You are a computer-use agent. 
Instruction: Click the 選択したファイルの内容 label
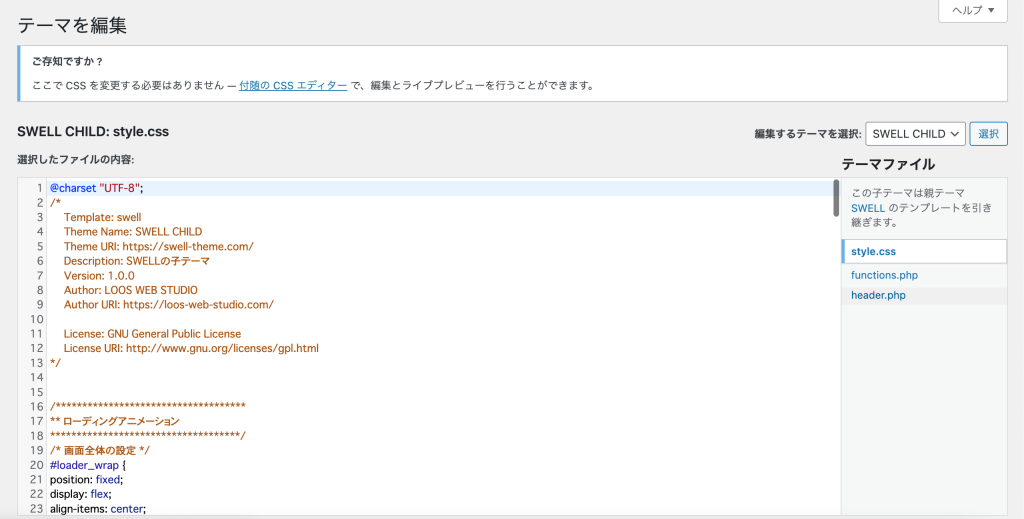76,159
